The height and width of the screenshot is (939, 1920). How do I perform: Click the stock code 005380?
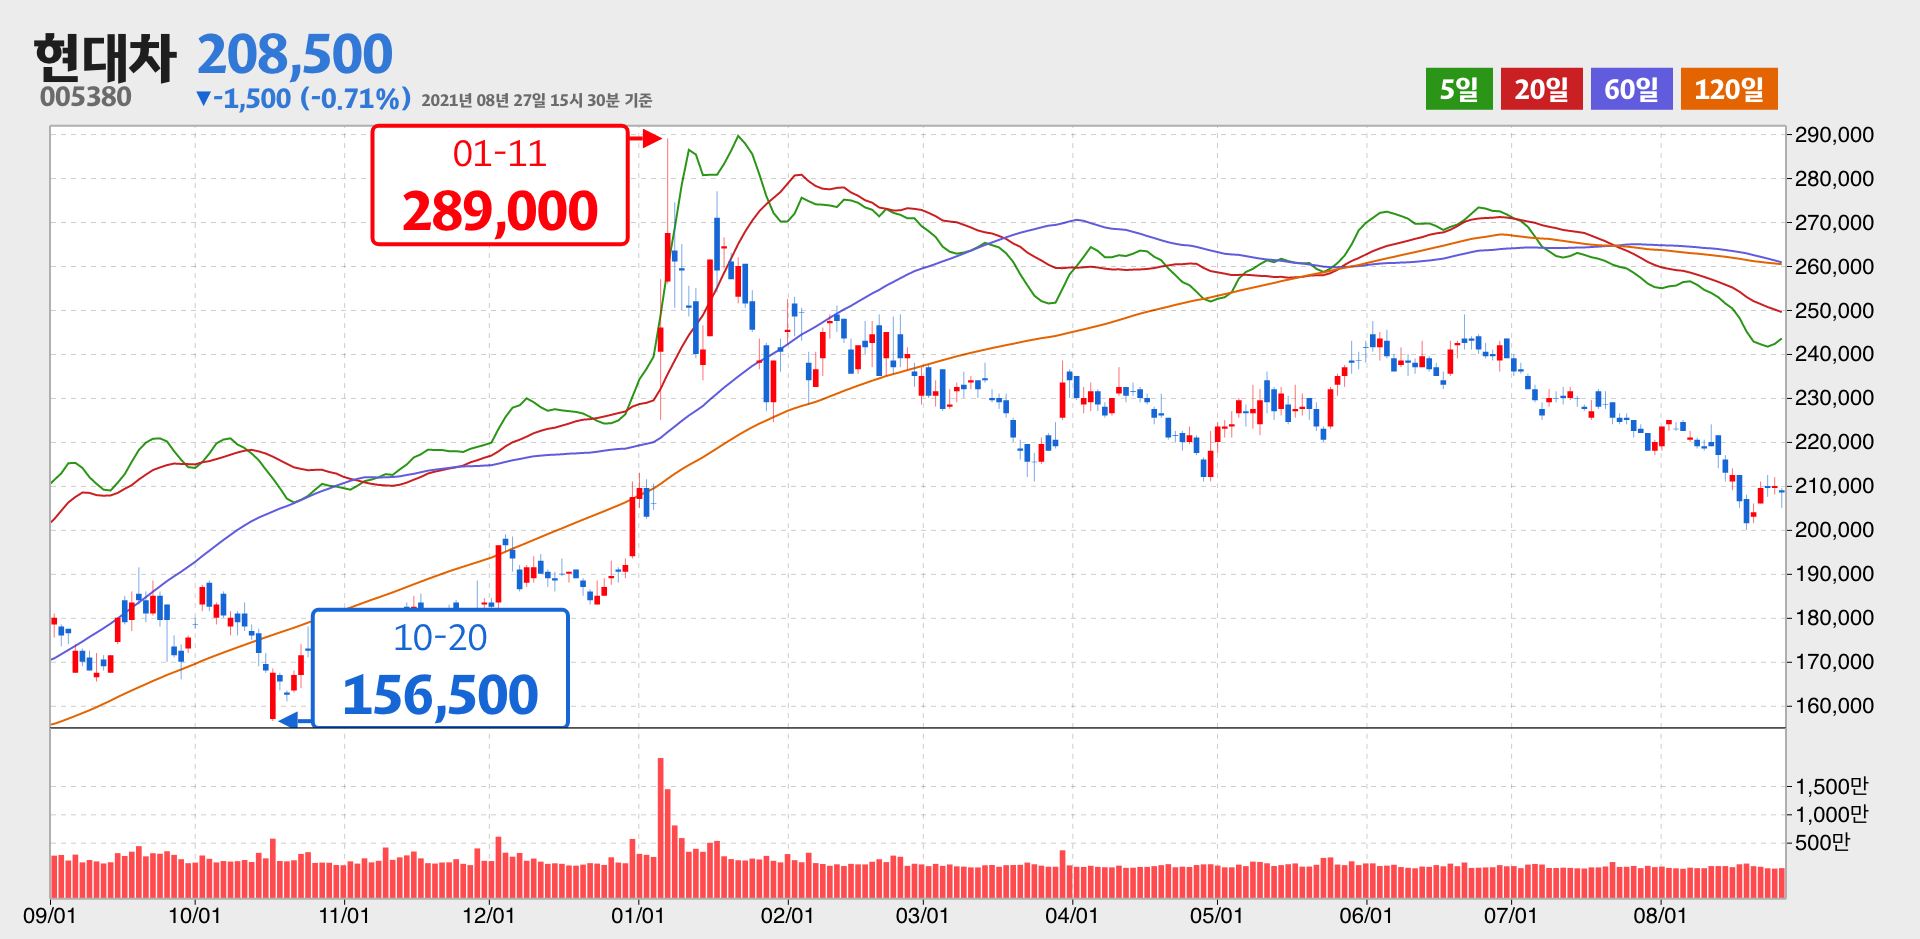(86, 97)
